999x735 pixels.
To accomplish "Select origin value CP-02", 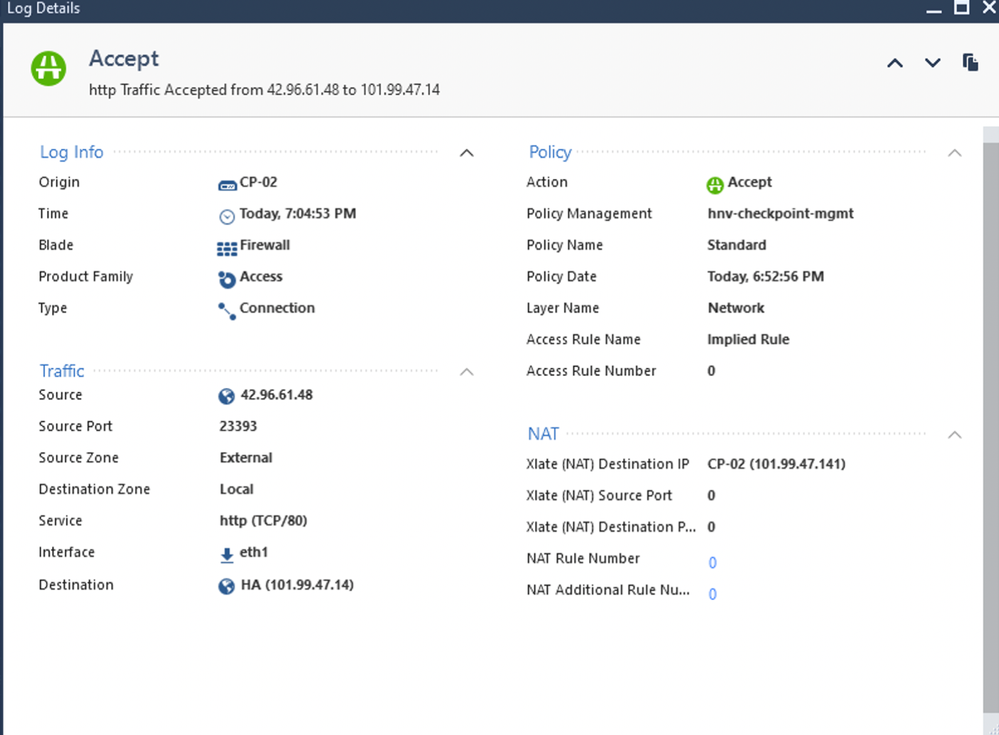I will click(x=258, y=182).
